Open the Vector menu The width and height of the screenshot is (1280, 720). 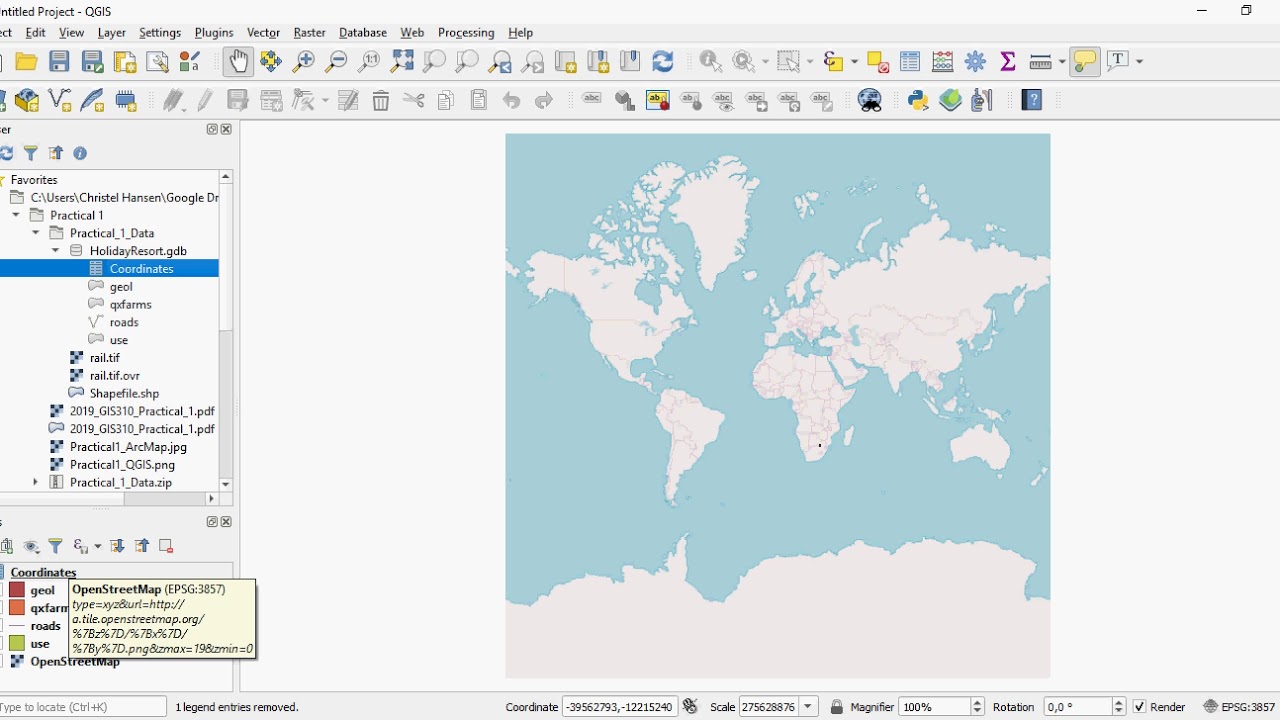[263, 32]
